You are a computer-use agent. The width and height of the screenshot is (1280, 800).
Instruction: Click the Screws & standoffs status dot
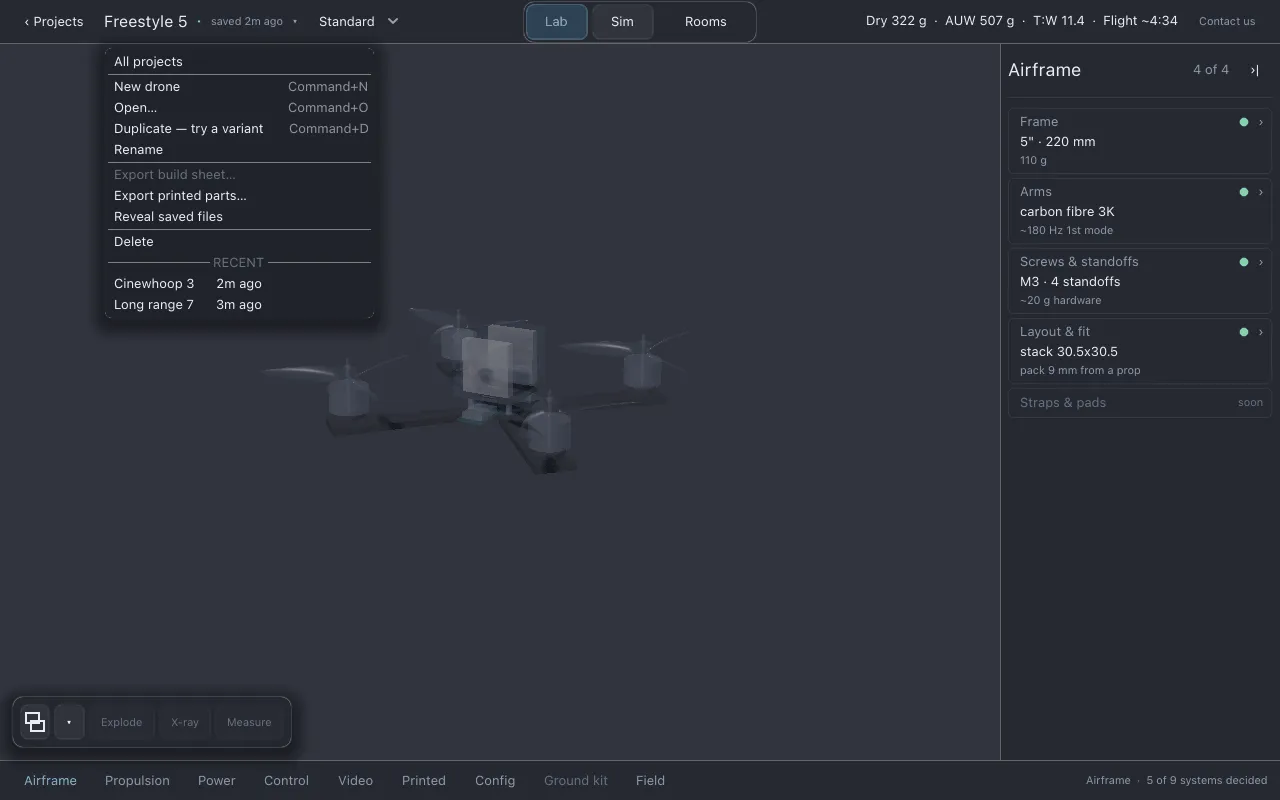coord(1244,262)
